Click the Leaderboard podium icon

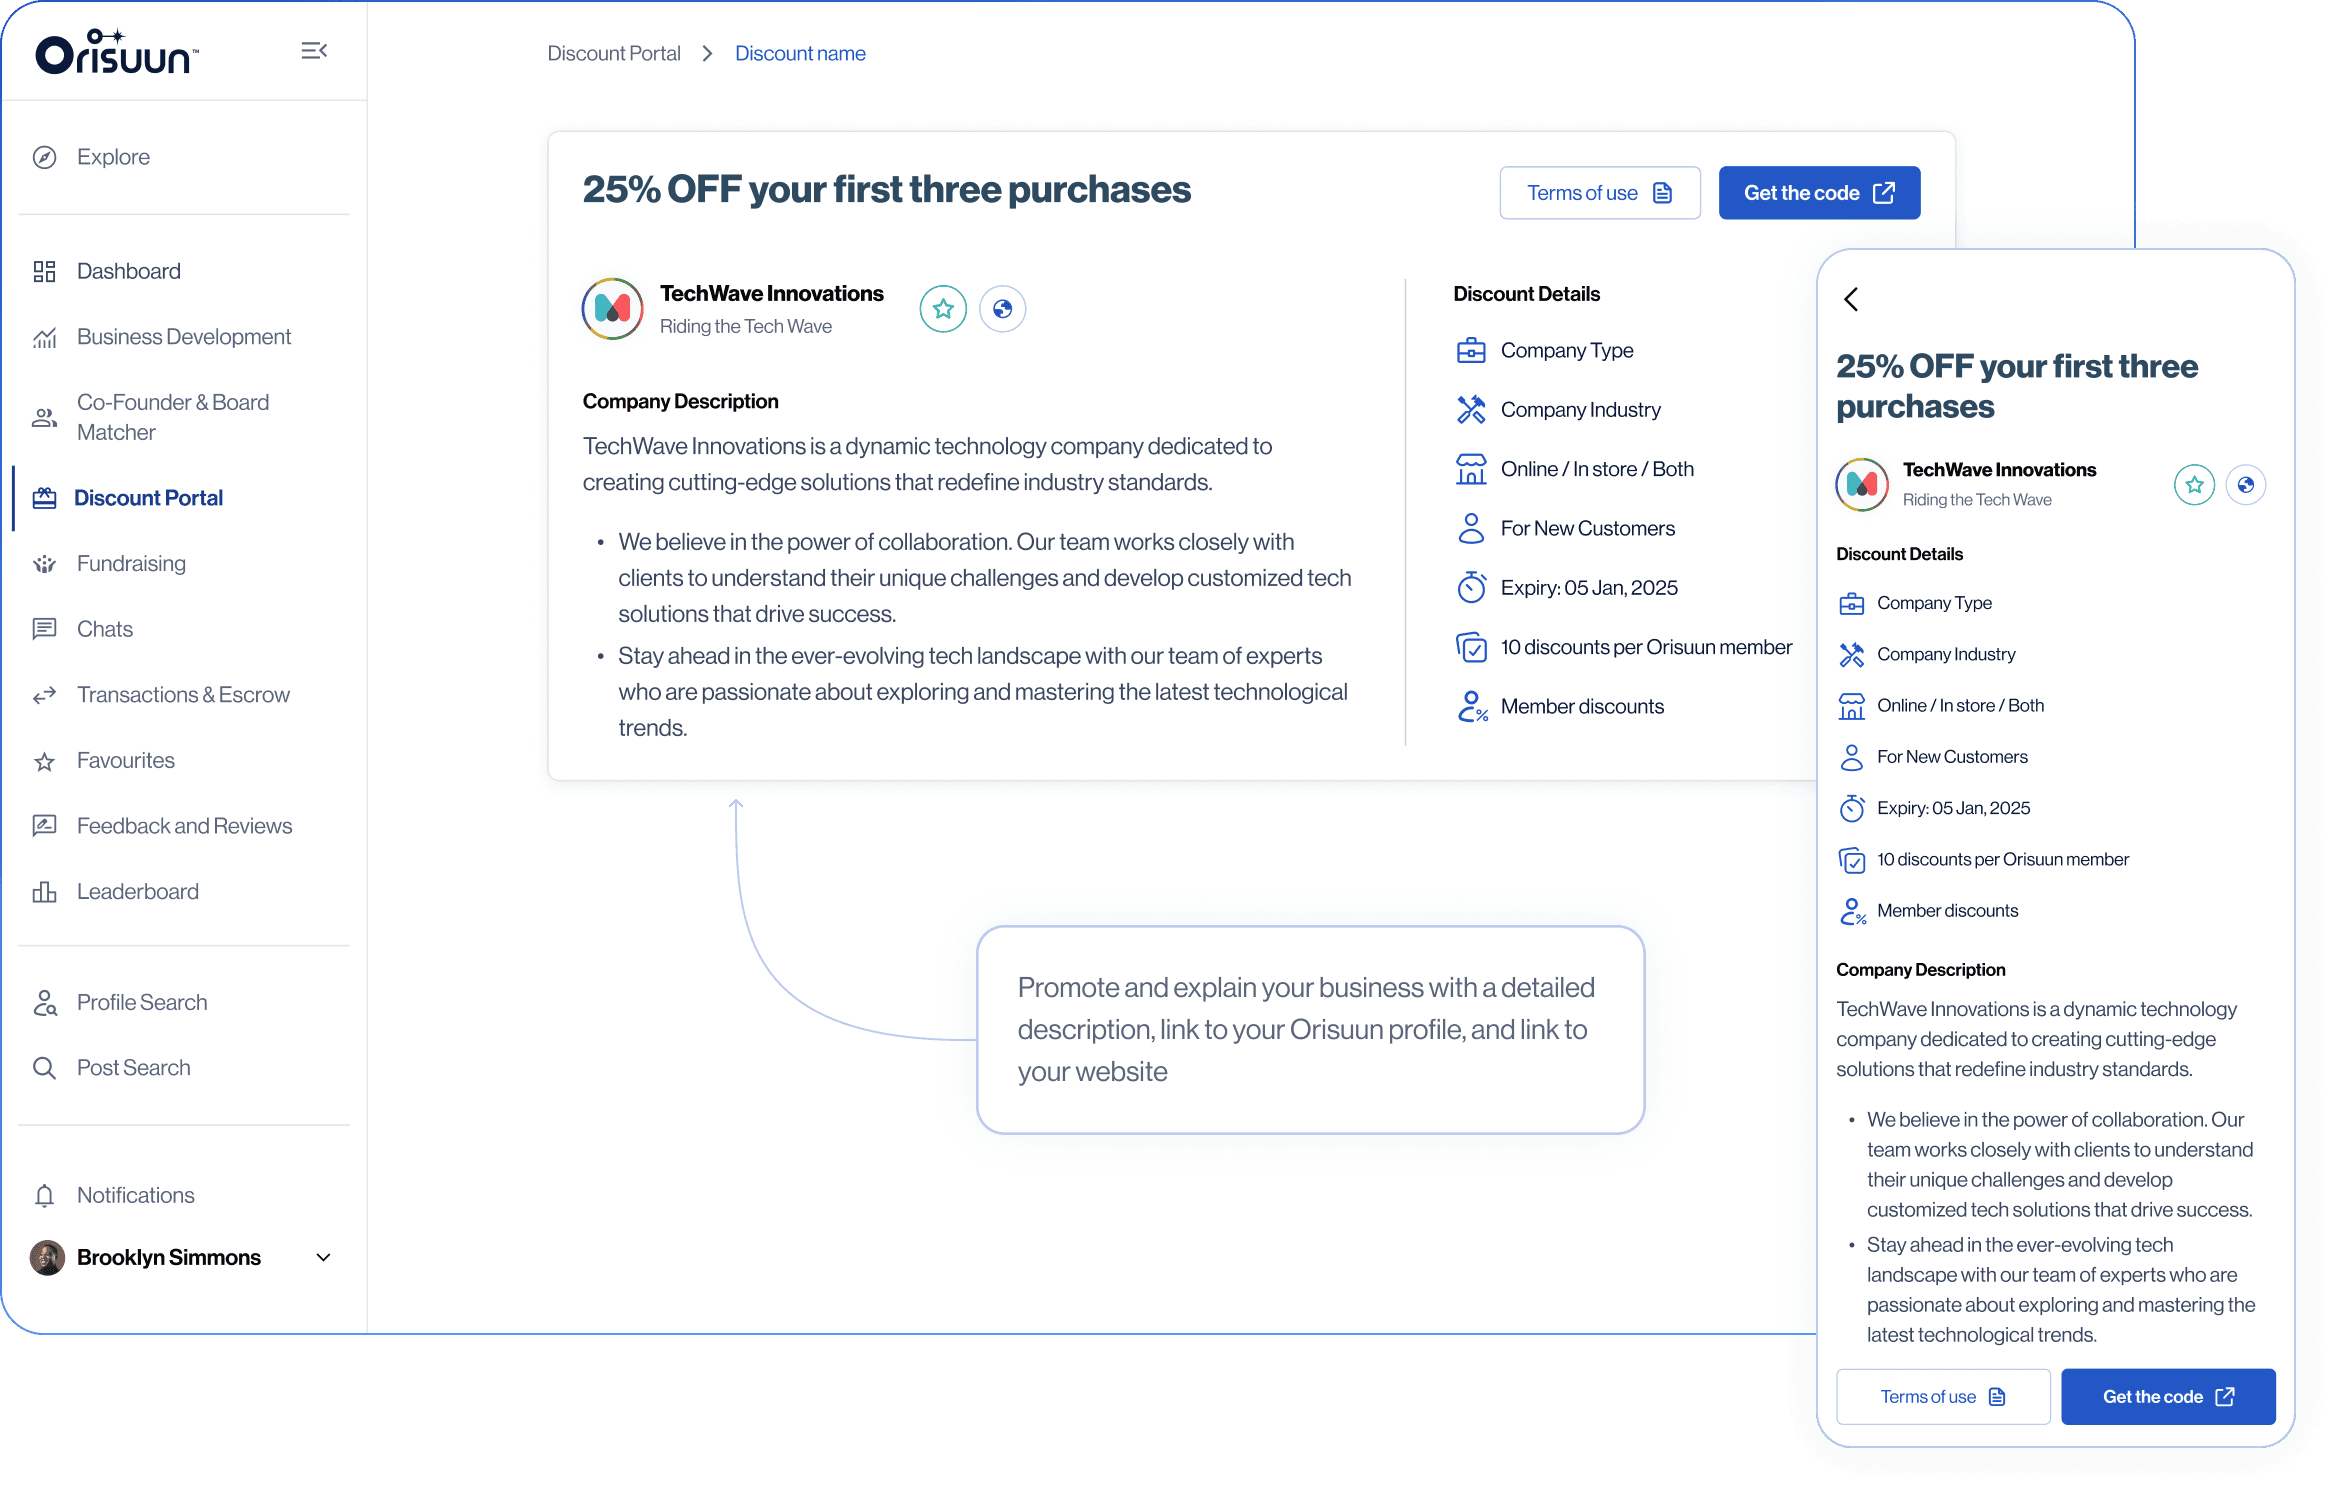[x=44, y=892]
